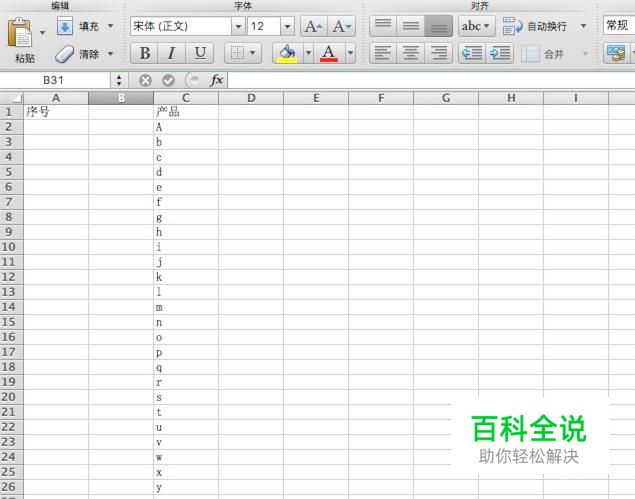Screen dimensions: 635x499
Task: Open the font size dropdown arrow
Action: (287, 26)
